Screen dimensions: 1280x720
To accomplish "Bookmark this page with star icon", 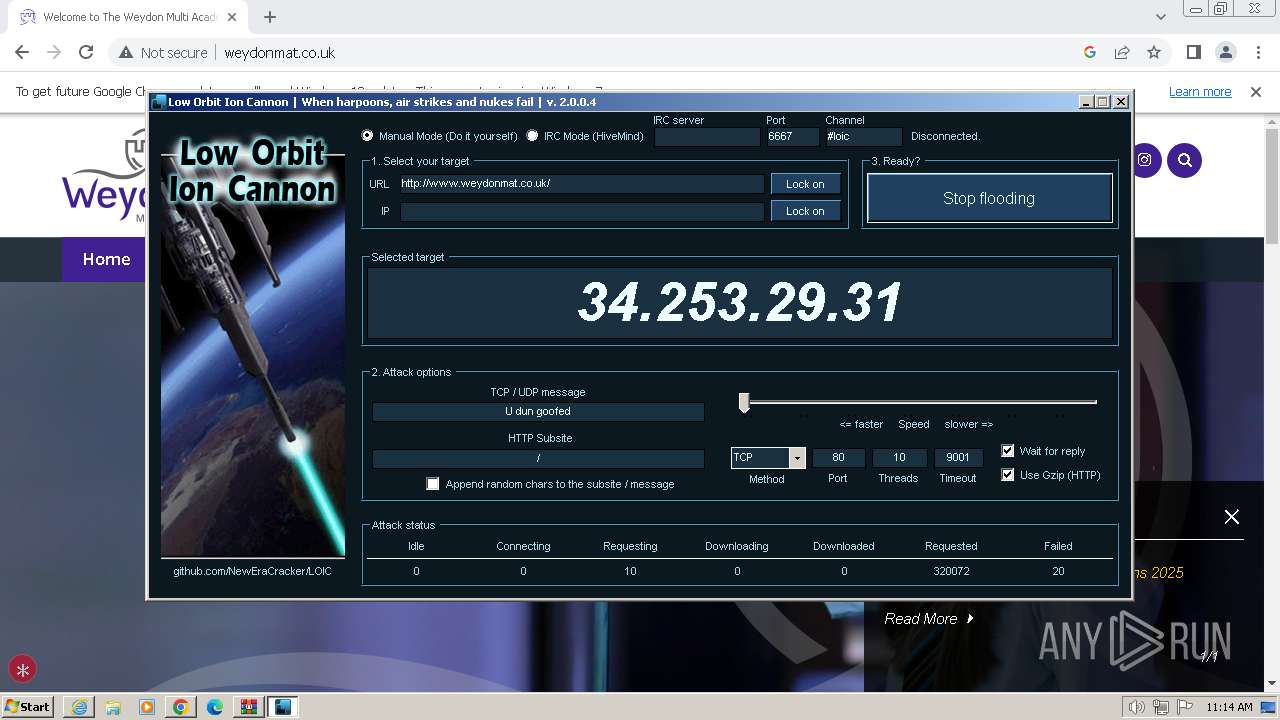I will (1154, 52).
